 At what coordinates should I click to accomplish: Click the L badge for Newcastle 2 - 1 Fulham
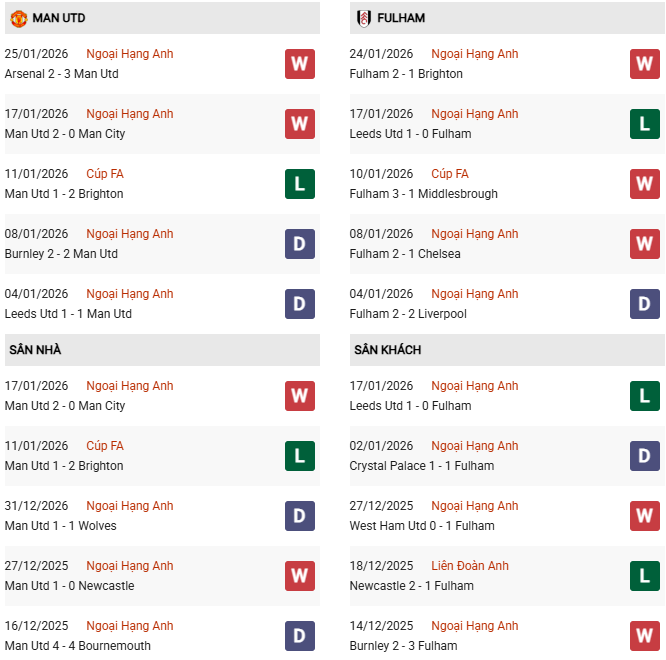[x=645, y=576]
